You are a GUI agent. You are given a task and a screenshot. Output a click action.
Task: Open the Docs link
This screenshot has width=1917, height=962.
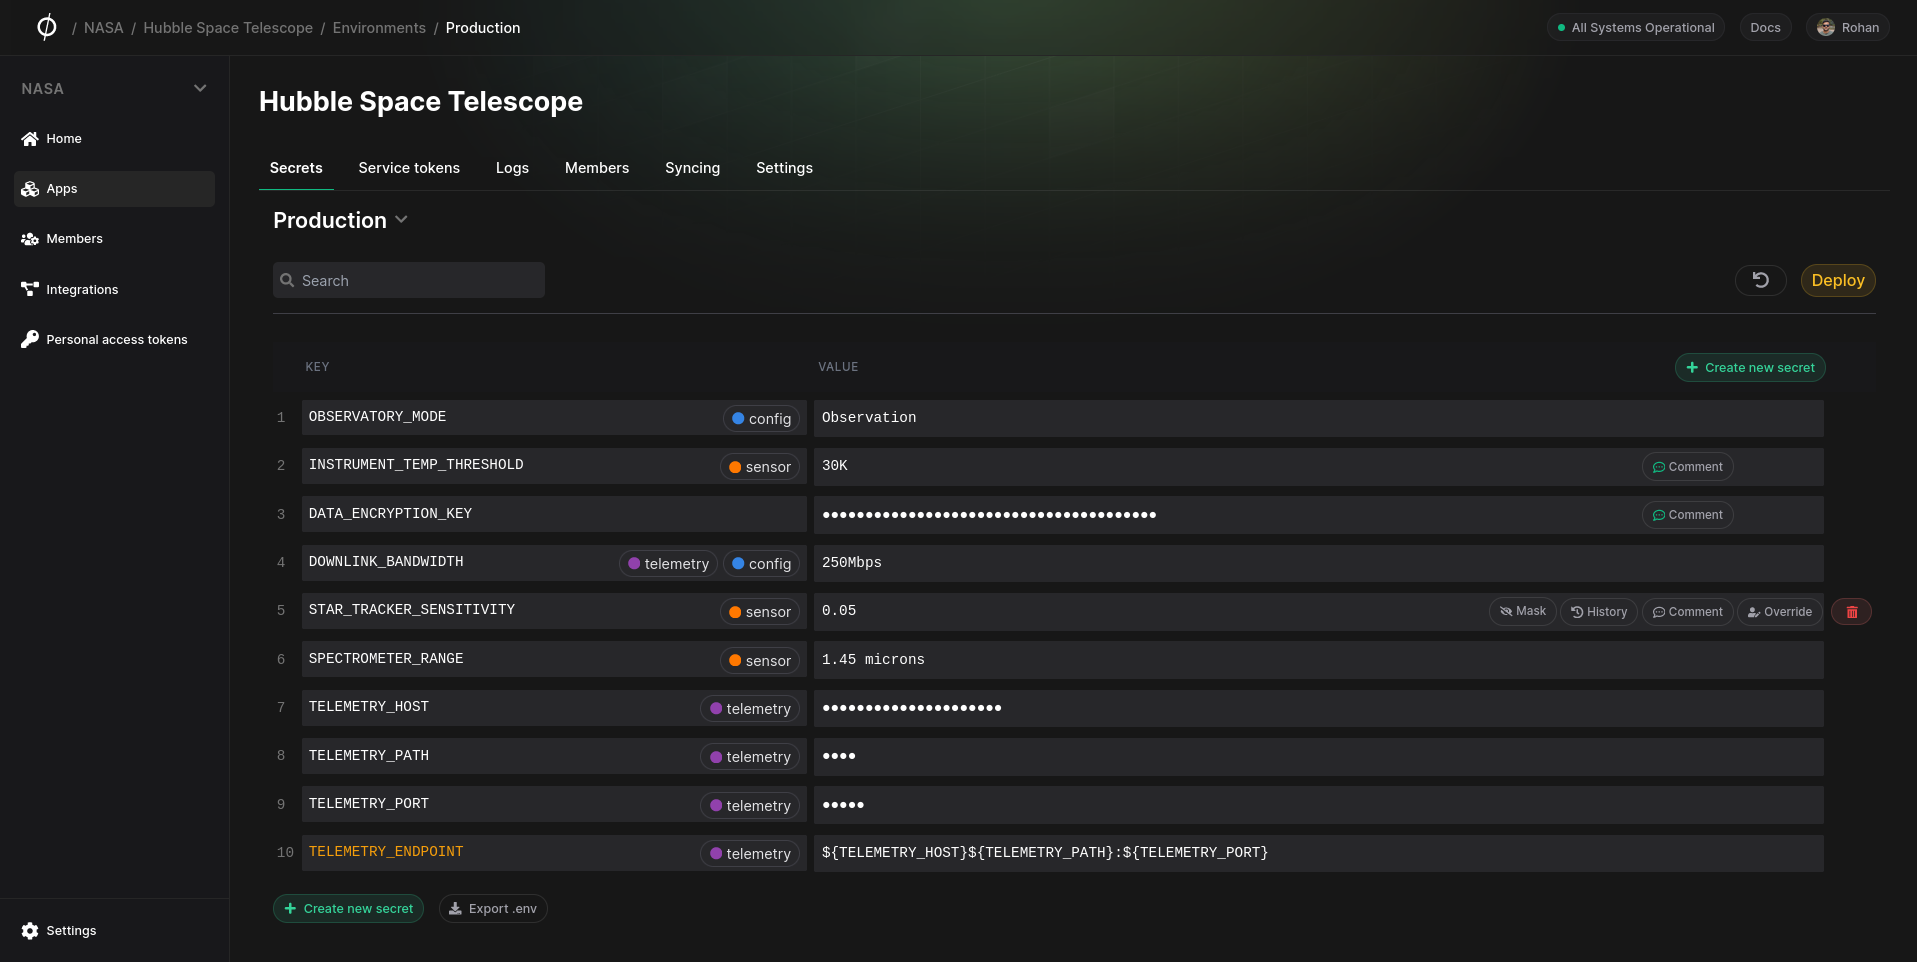(x=1765, y=28)
